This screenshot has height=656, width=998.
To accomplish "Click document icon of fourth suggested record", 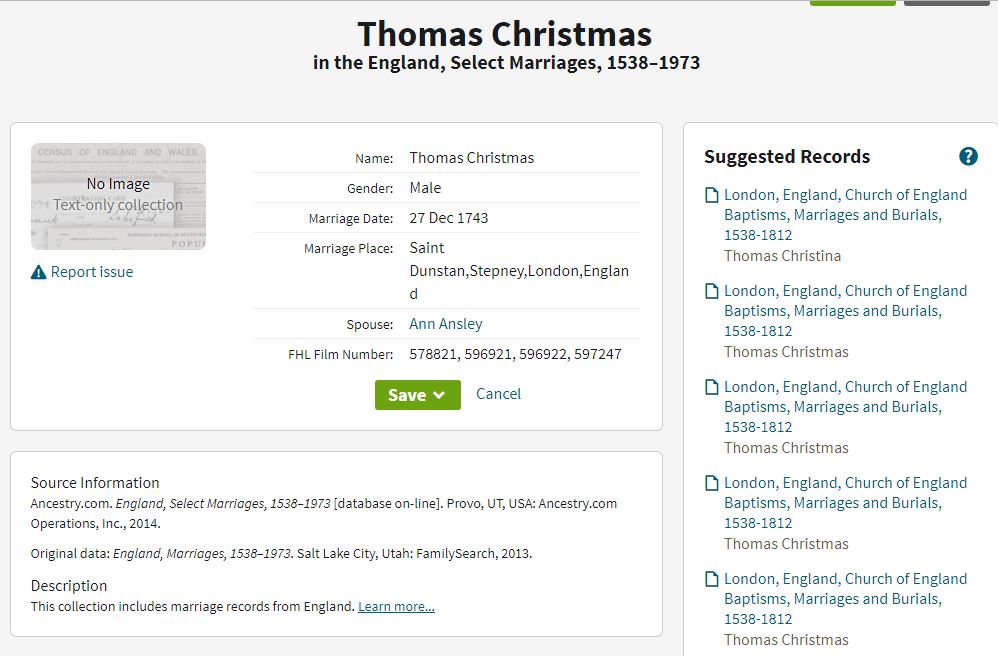I will pos(712,483).
